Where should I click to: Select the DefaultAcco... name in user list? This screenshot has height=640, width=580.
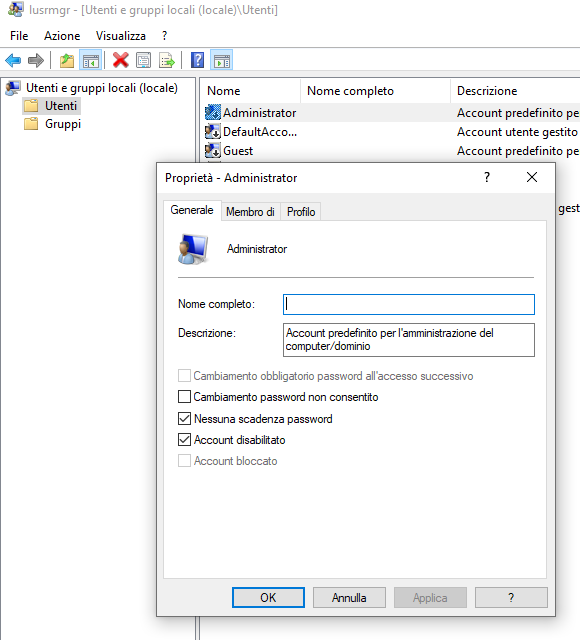[260, 132]
